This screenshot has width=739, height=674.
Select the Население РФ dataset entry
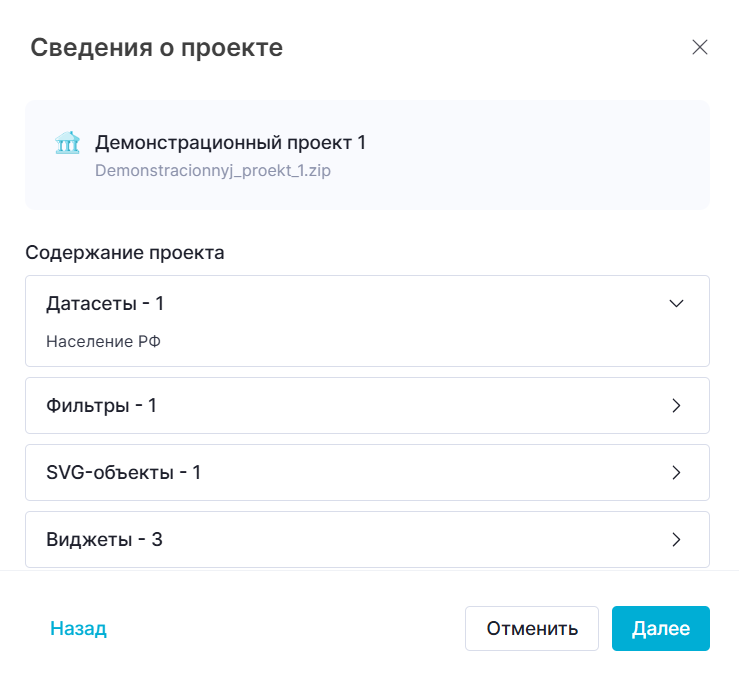click(104, 342)
